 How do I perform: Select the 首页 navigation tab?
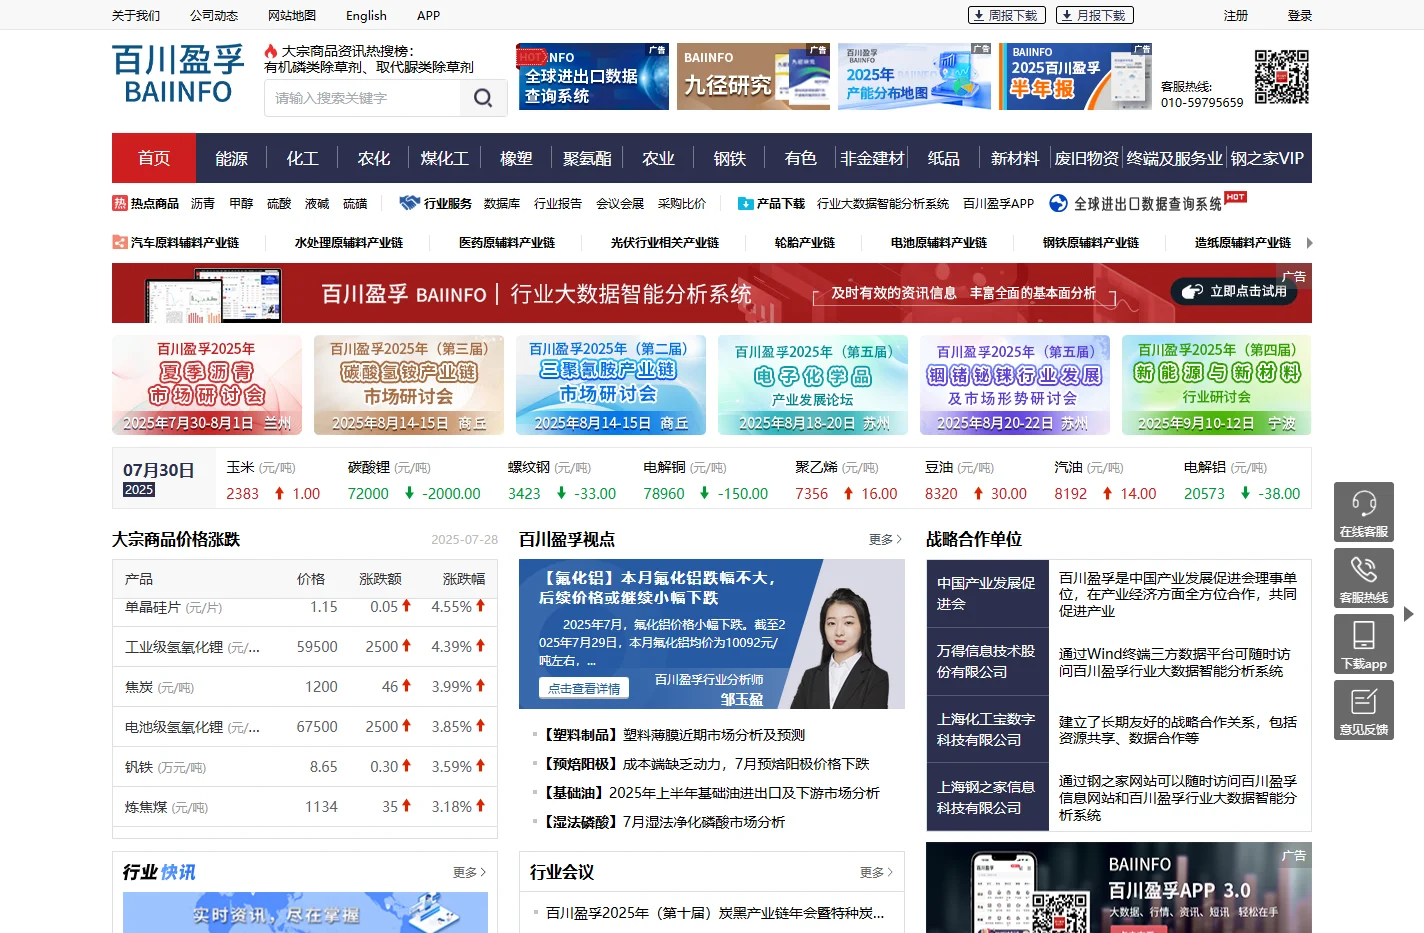(154, 158)
